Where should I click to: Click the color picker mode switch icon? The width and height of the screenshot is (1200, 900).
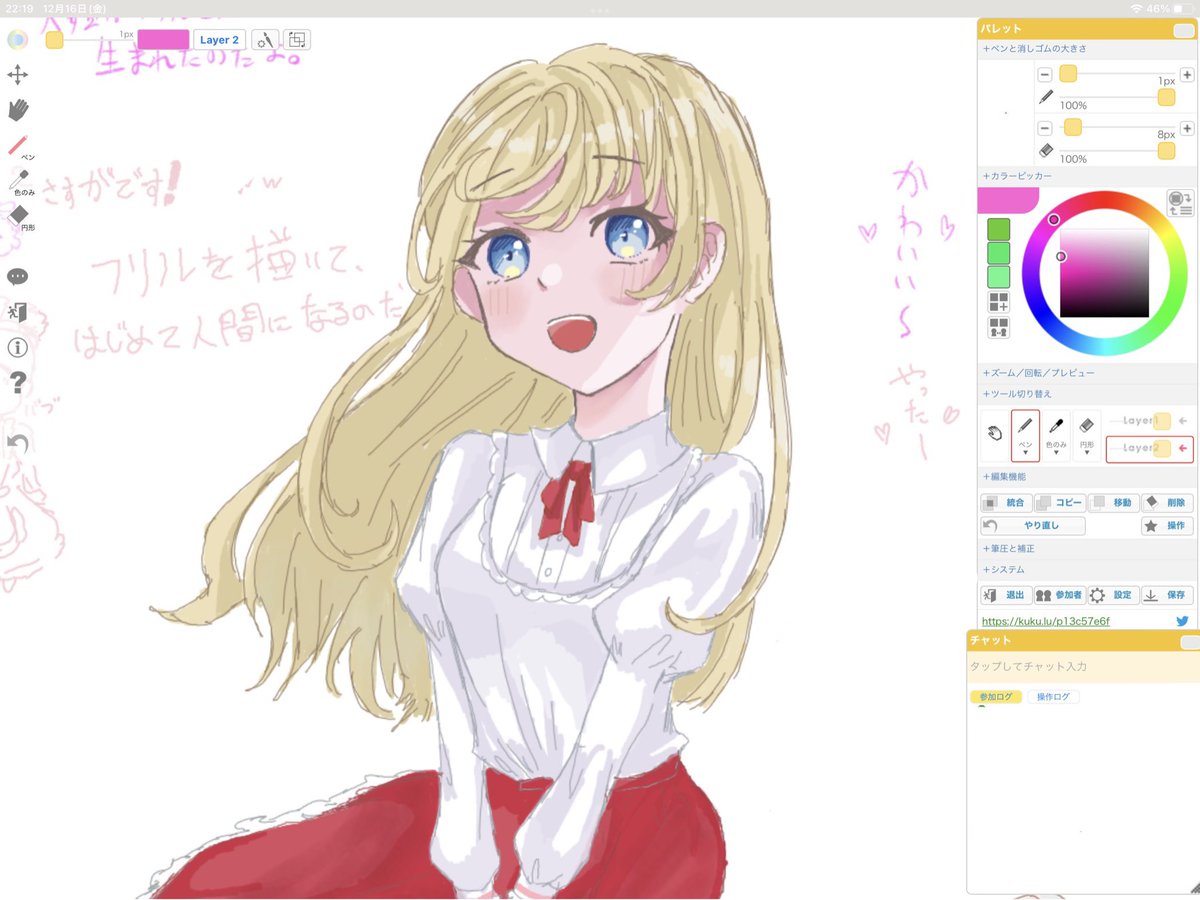pyautogui.click(x=1181, y=203)
